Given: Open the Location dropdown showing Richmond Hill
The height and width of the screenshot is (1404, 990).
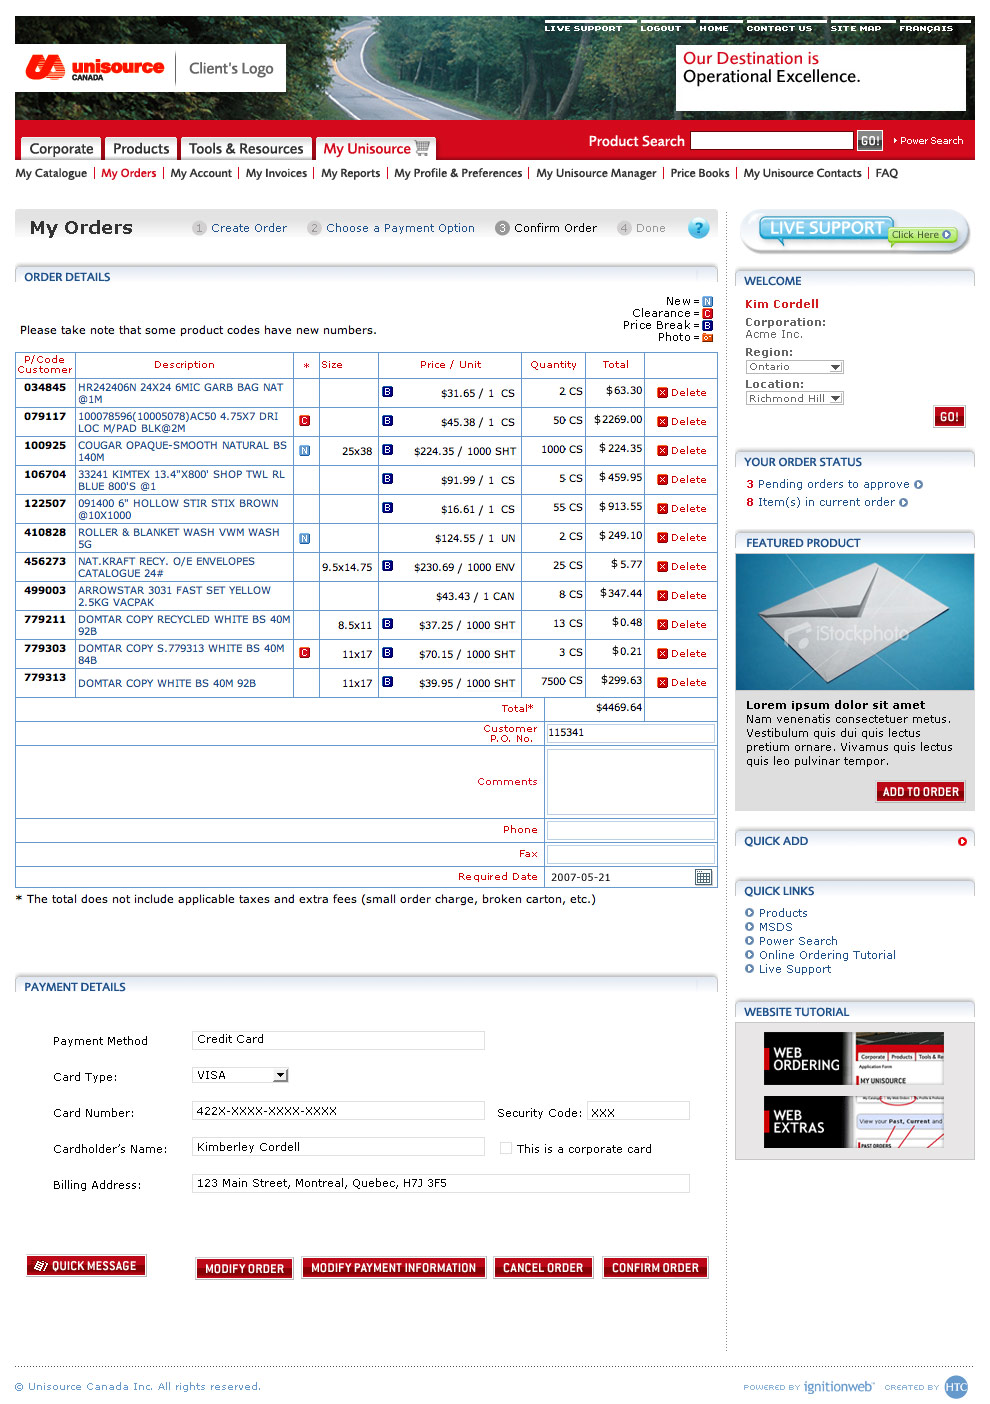Looking at the screenshot, I should (x=795, y=398).
